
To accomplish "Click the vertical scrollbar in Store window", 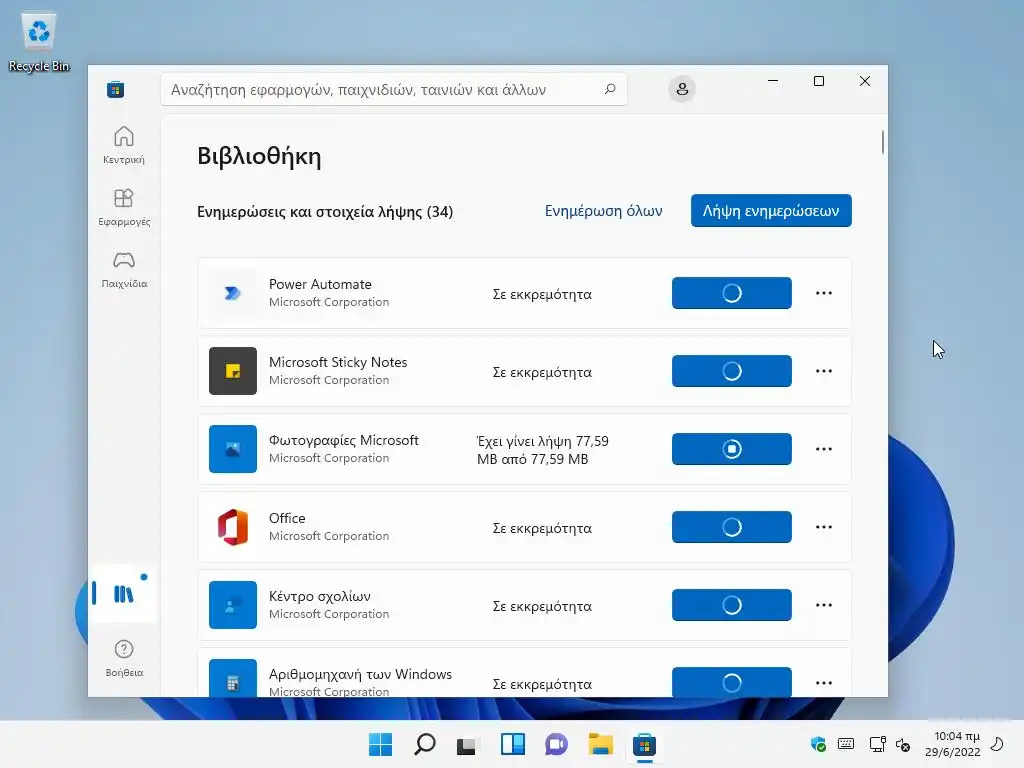I will 882,142.
